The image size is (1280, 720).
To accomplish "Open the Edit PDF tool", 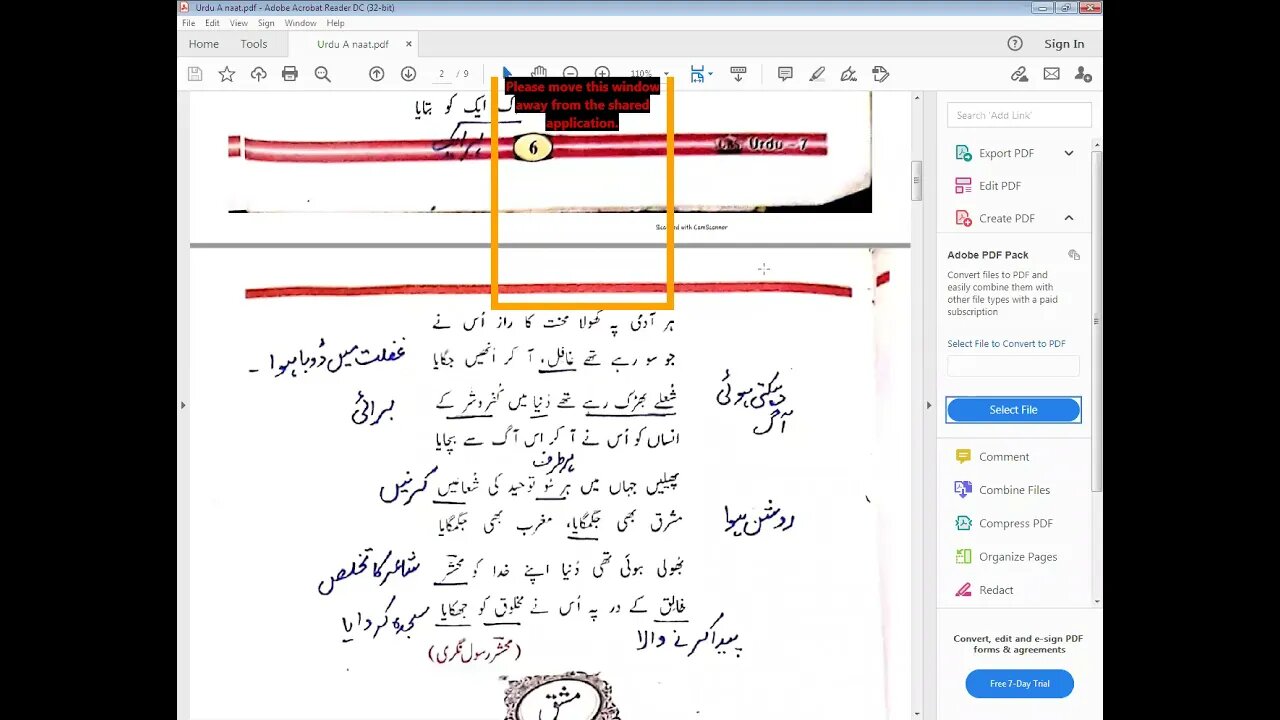I will click(999, 186).
